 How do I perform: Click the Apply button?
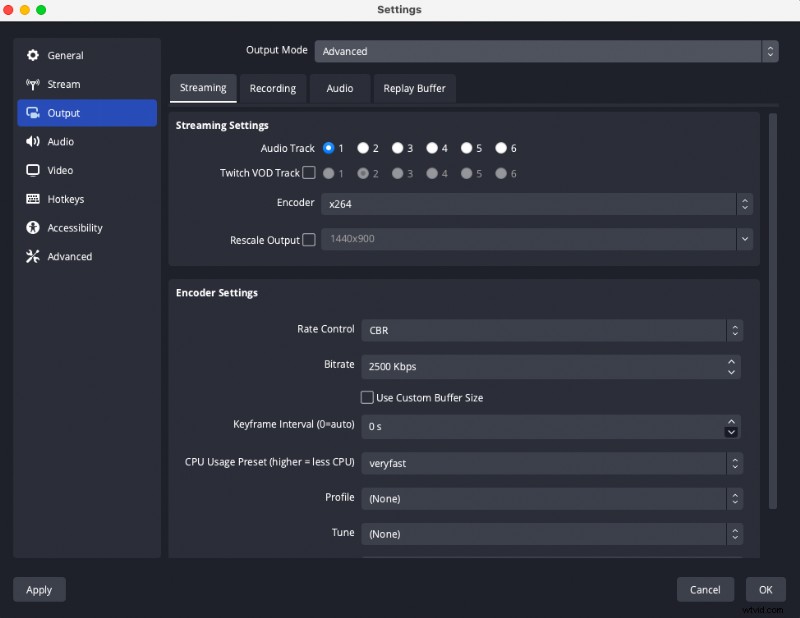coord(38,589)
